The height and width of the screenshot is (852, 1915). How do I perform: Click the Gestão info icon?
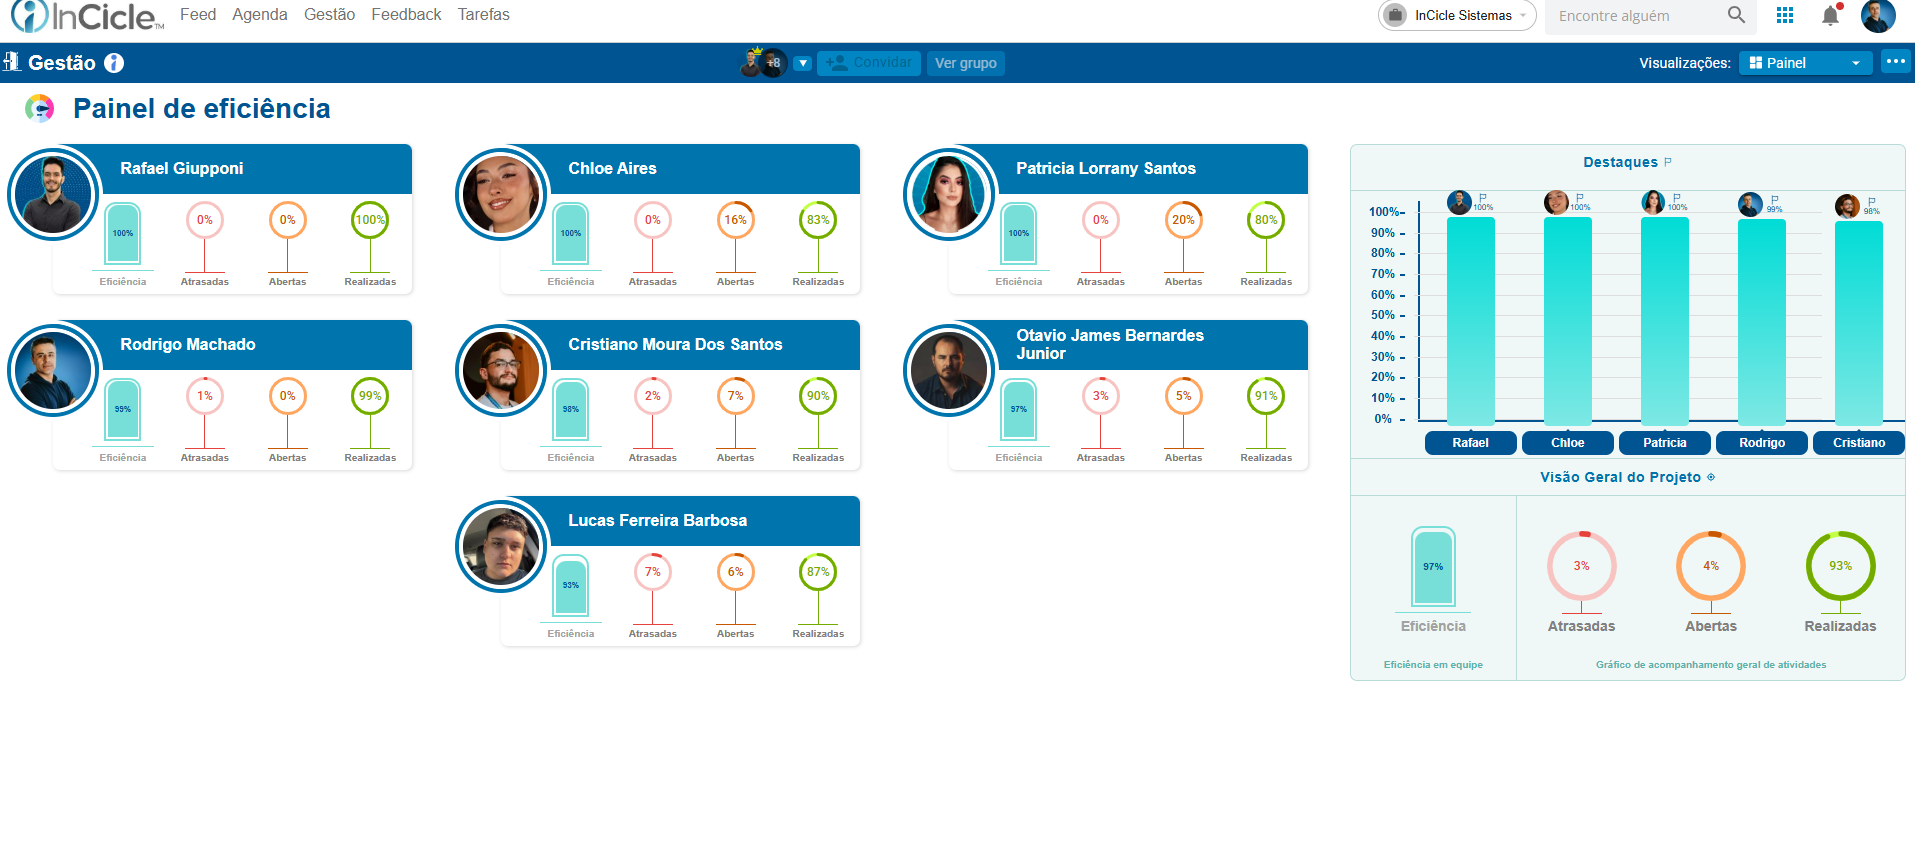[114, 63]
